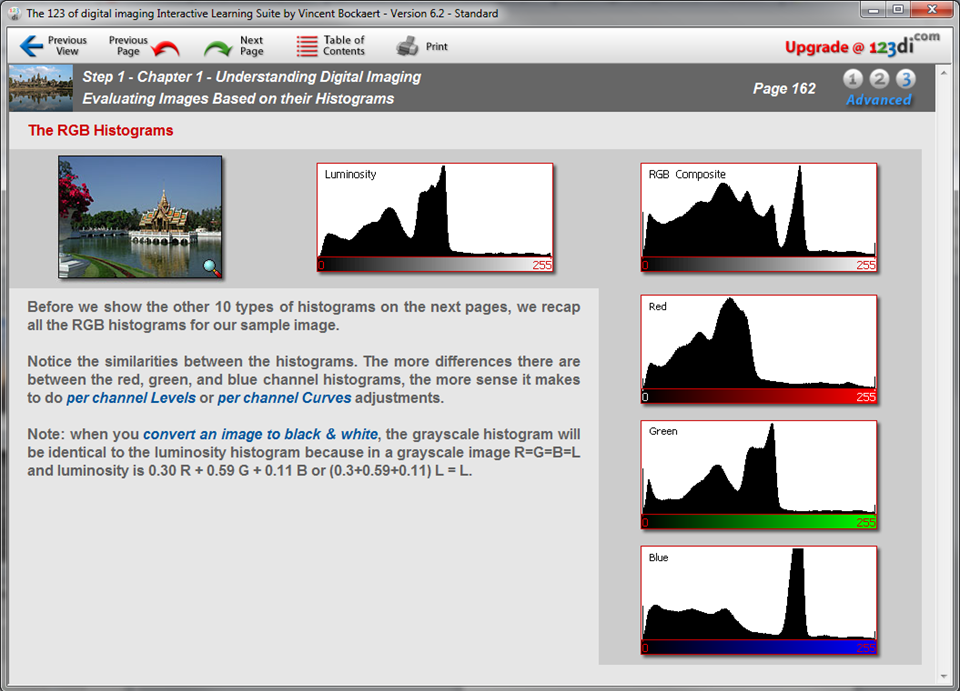Select difficulty level 1 circle
Image resolution: width=960 pixels, height=691 pixels.
pos(852,78)
